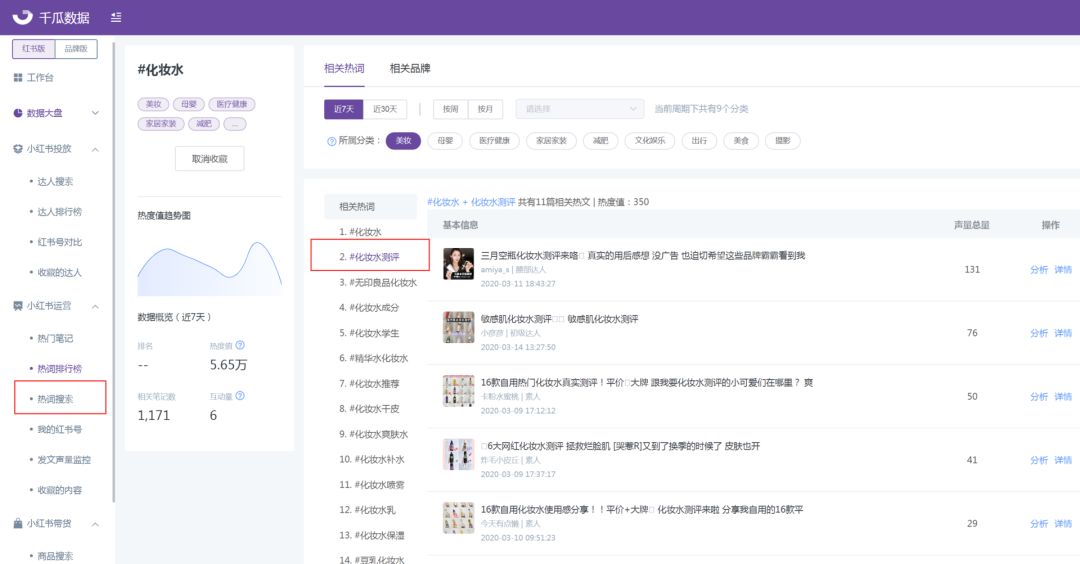Choose 出行 in the 所属分类 filter
Image resolution: width=1080 pixels, height=564 pixels.
point(699,140)
